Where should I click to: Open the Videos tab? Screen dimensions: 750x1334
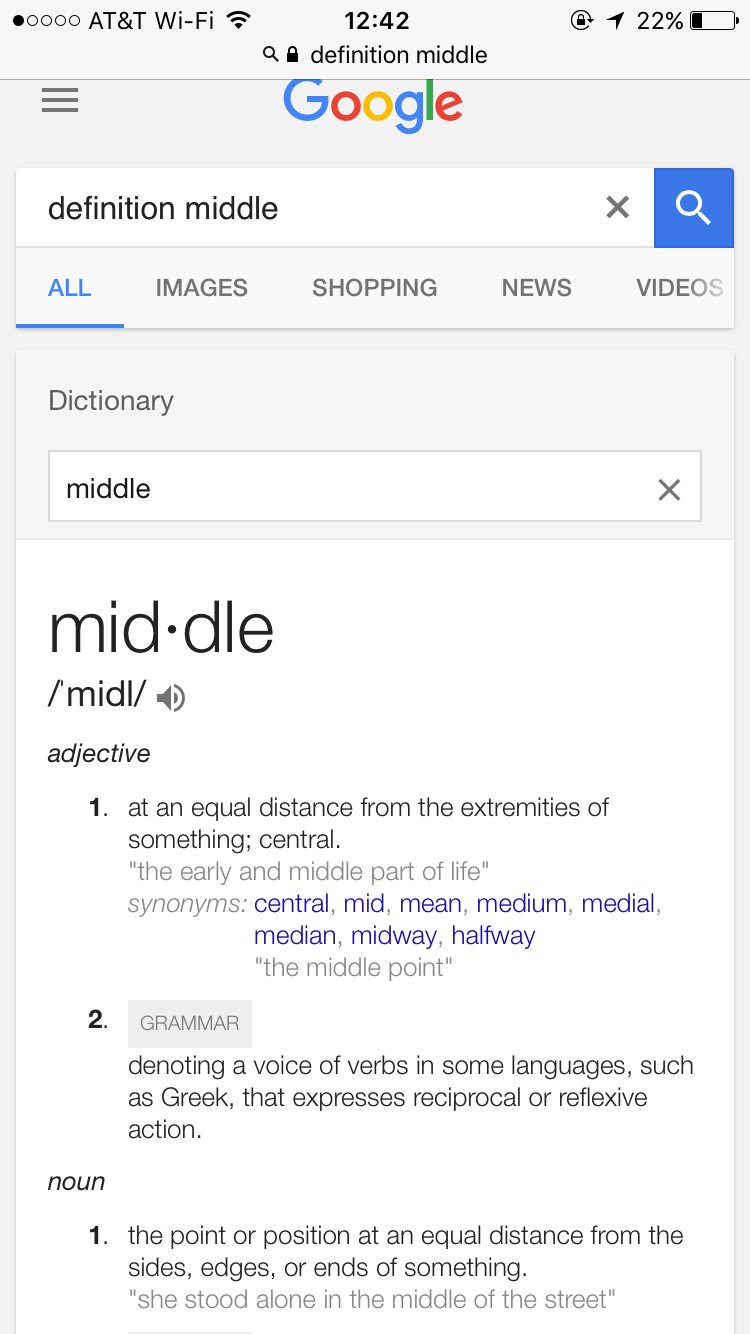click(680, 288)
